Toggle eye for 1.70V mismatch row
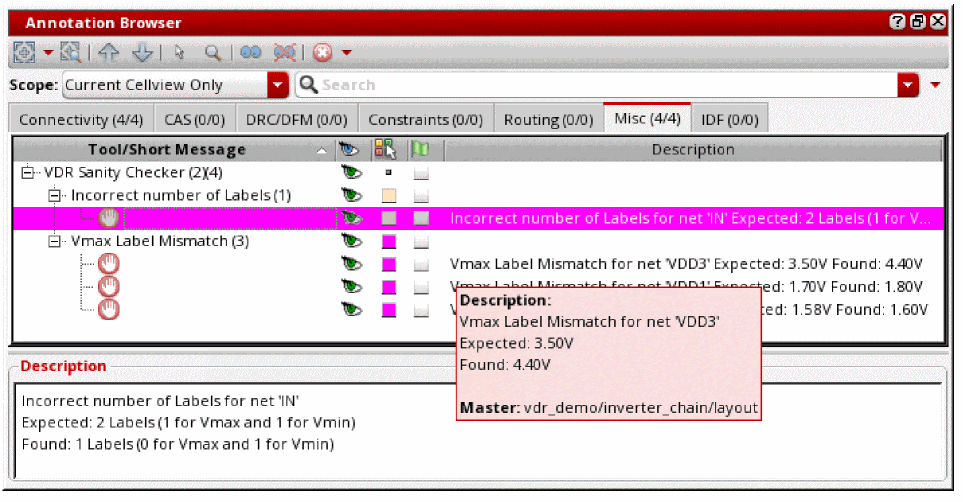 351,287
